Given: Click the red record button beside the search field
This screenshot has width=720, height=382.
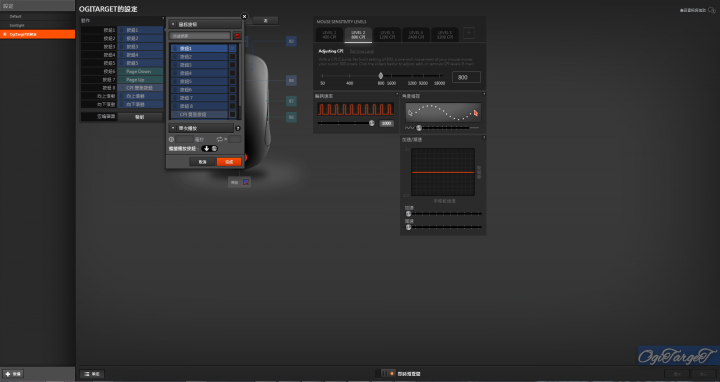Looking at the screenshot, I should [237, 36].
